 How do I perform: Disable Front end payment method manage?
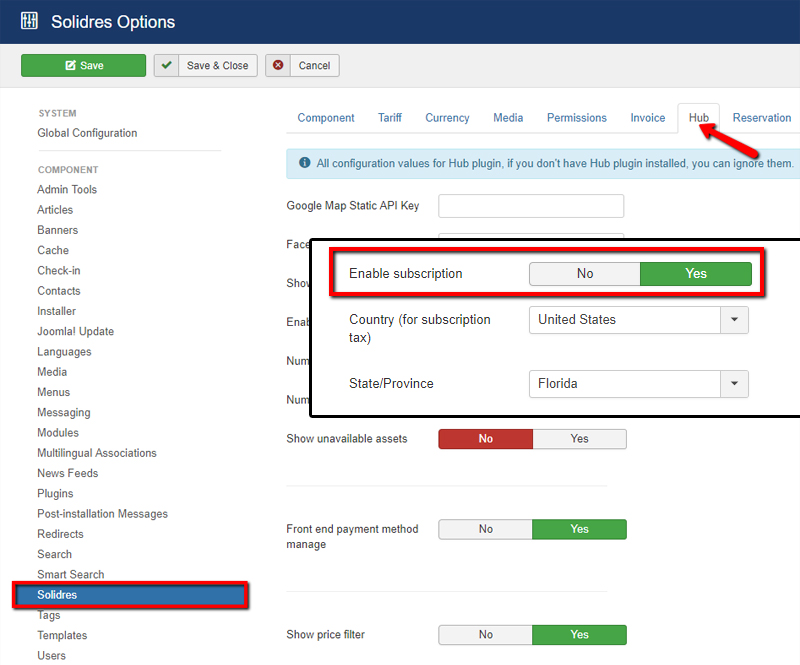[485, 529]
